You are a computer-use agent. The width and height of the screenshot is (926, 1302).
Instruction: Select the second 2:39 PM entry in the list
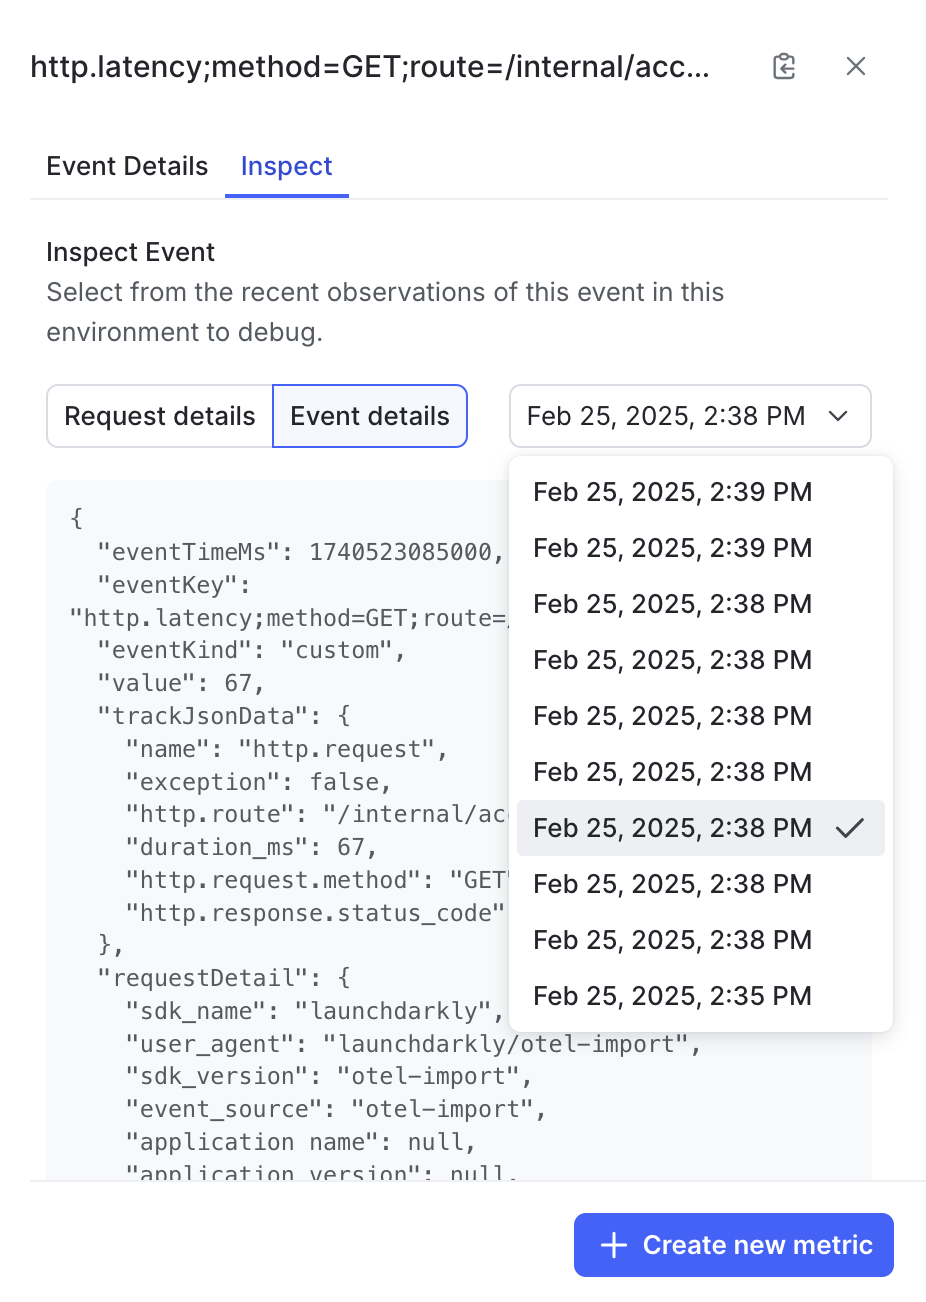[671, 547]
